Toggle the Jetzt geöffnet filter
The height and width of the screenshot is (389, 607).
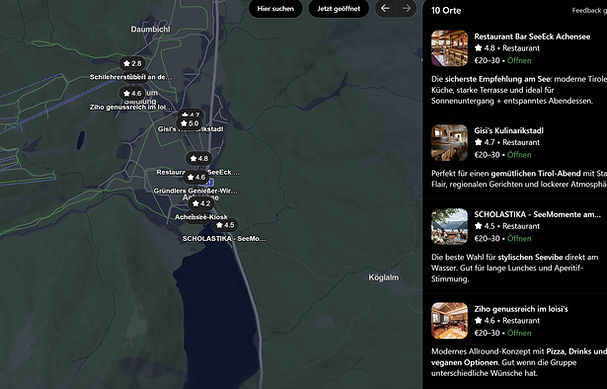[338, 9]
